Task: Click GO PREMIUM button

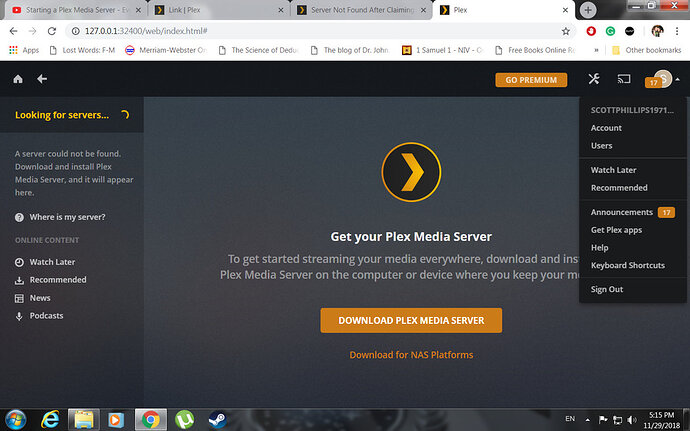Action: (x=531, y=80)
